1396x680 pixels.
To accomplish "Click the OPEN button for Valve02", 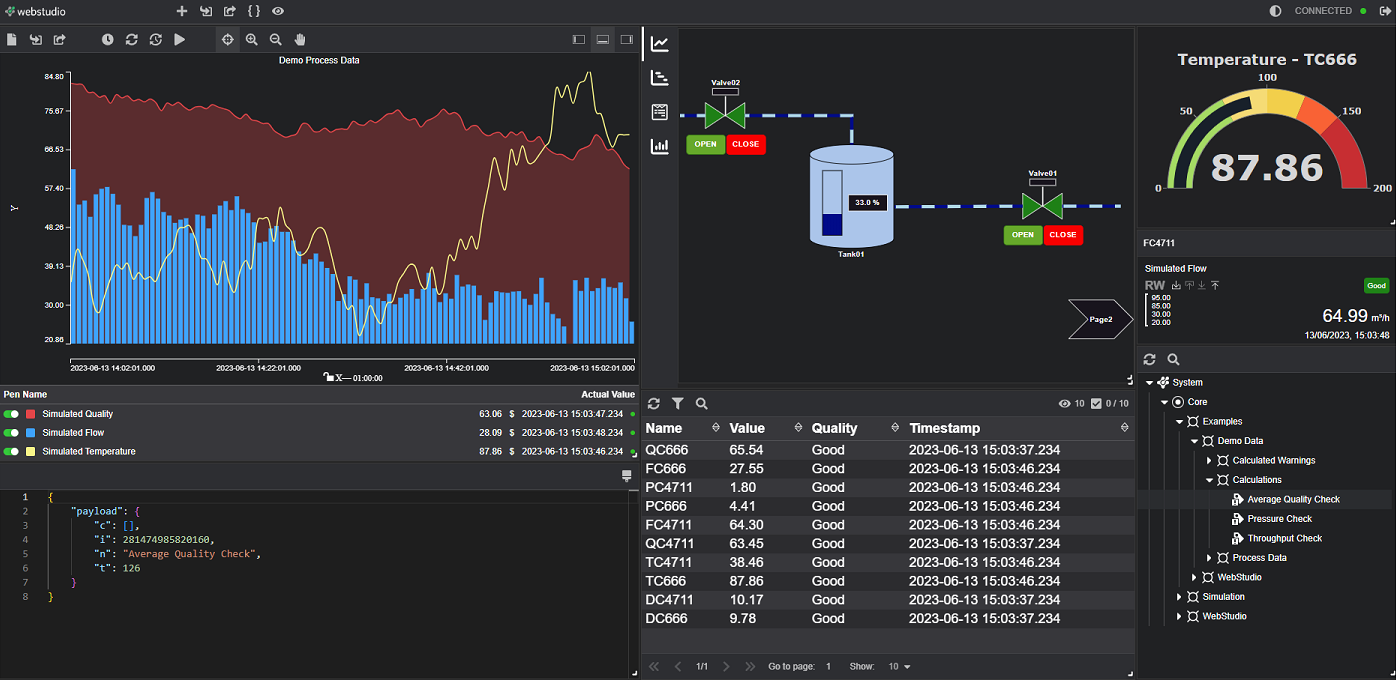I will click(x=705, y=144).
